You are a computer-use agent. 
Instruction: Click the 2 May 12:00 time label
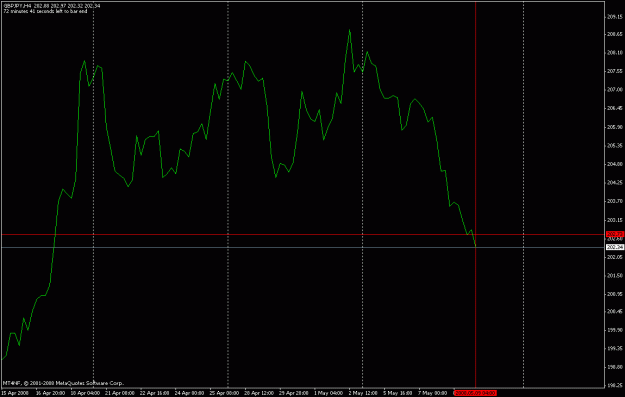coord(363,393)
